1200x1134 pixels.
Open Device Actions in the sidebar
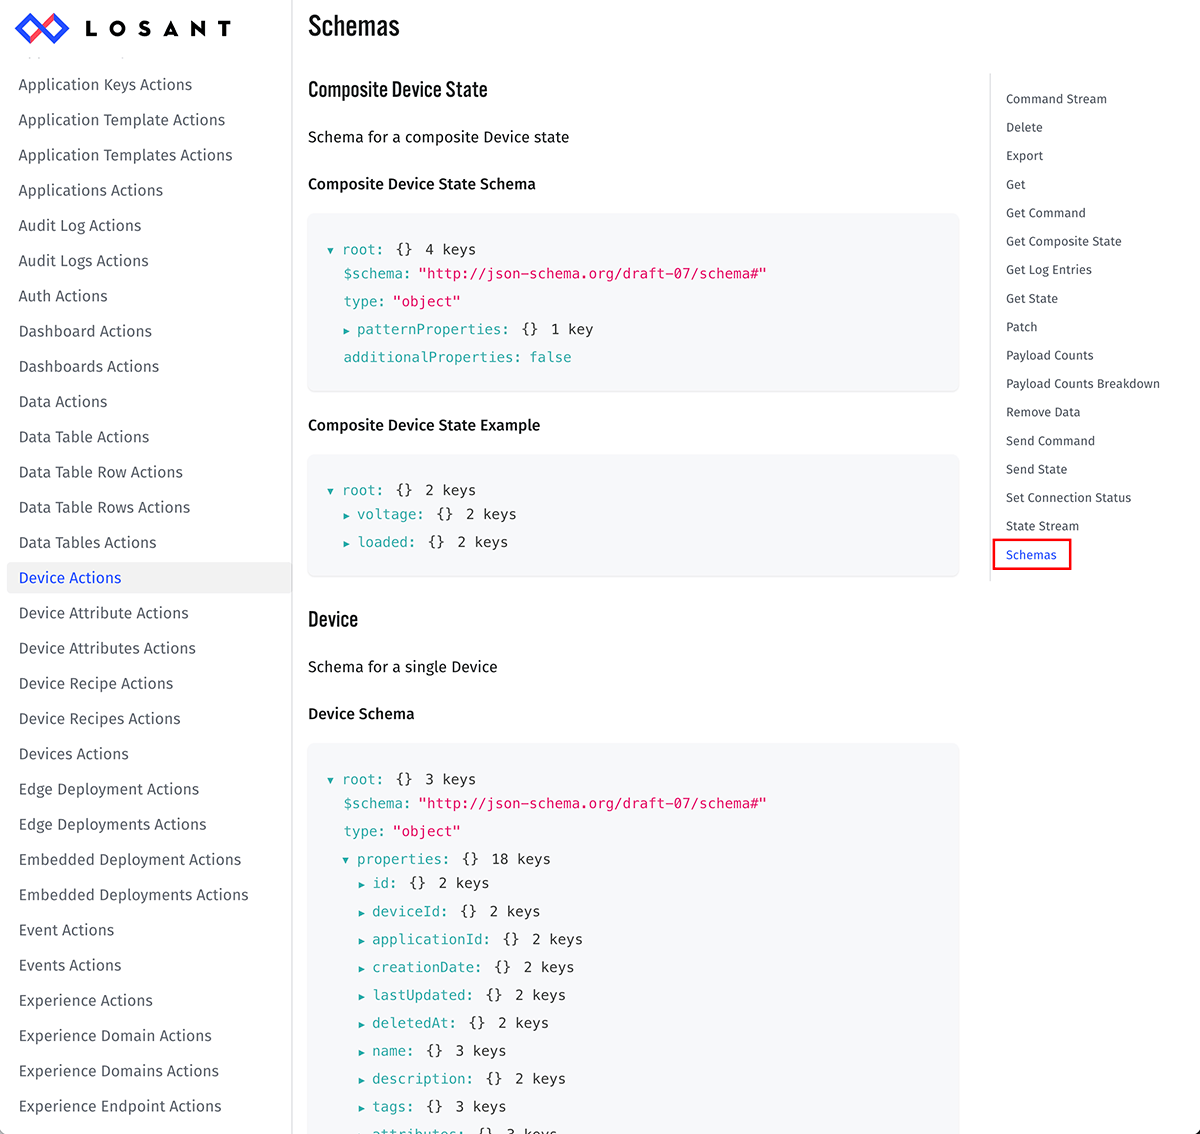pos(70,578)
